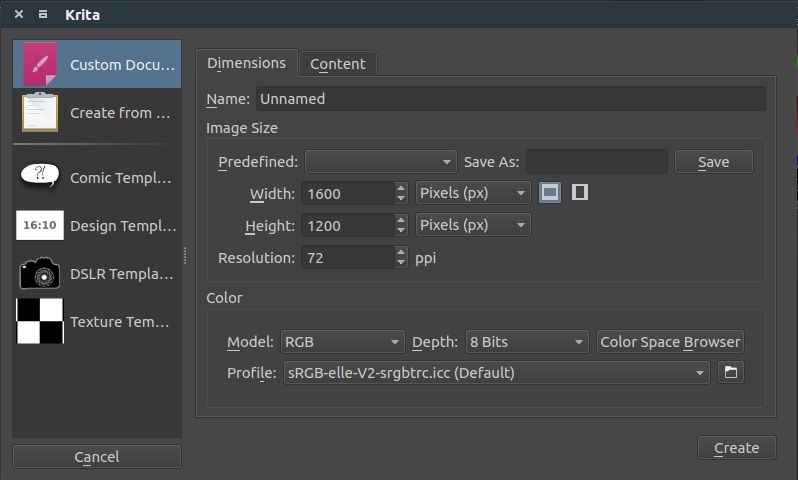This screenshot has height=480, width=798.
Task: Choose the Comic Templates speech bubble icon
Action: (x=40, y=176)
